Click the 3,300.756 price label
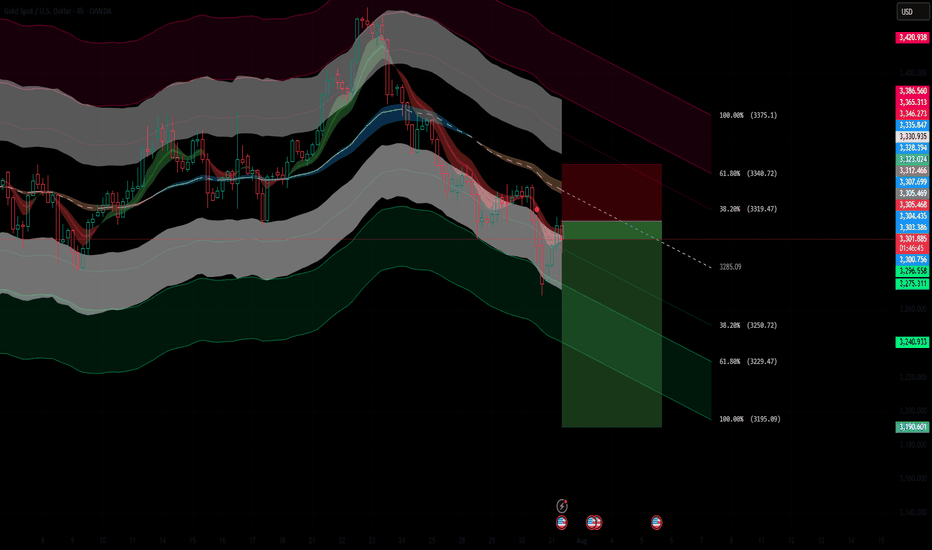The height and width of the screenshot is (550, 932). [912, 259]
